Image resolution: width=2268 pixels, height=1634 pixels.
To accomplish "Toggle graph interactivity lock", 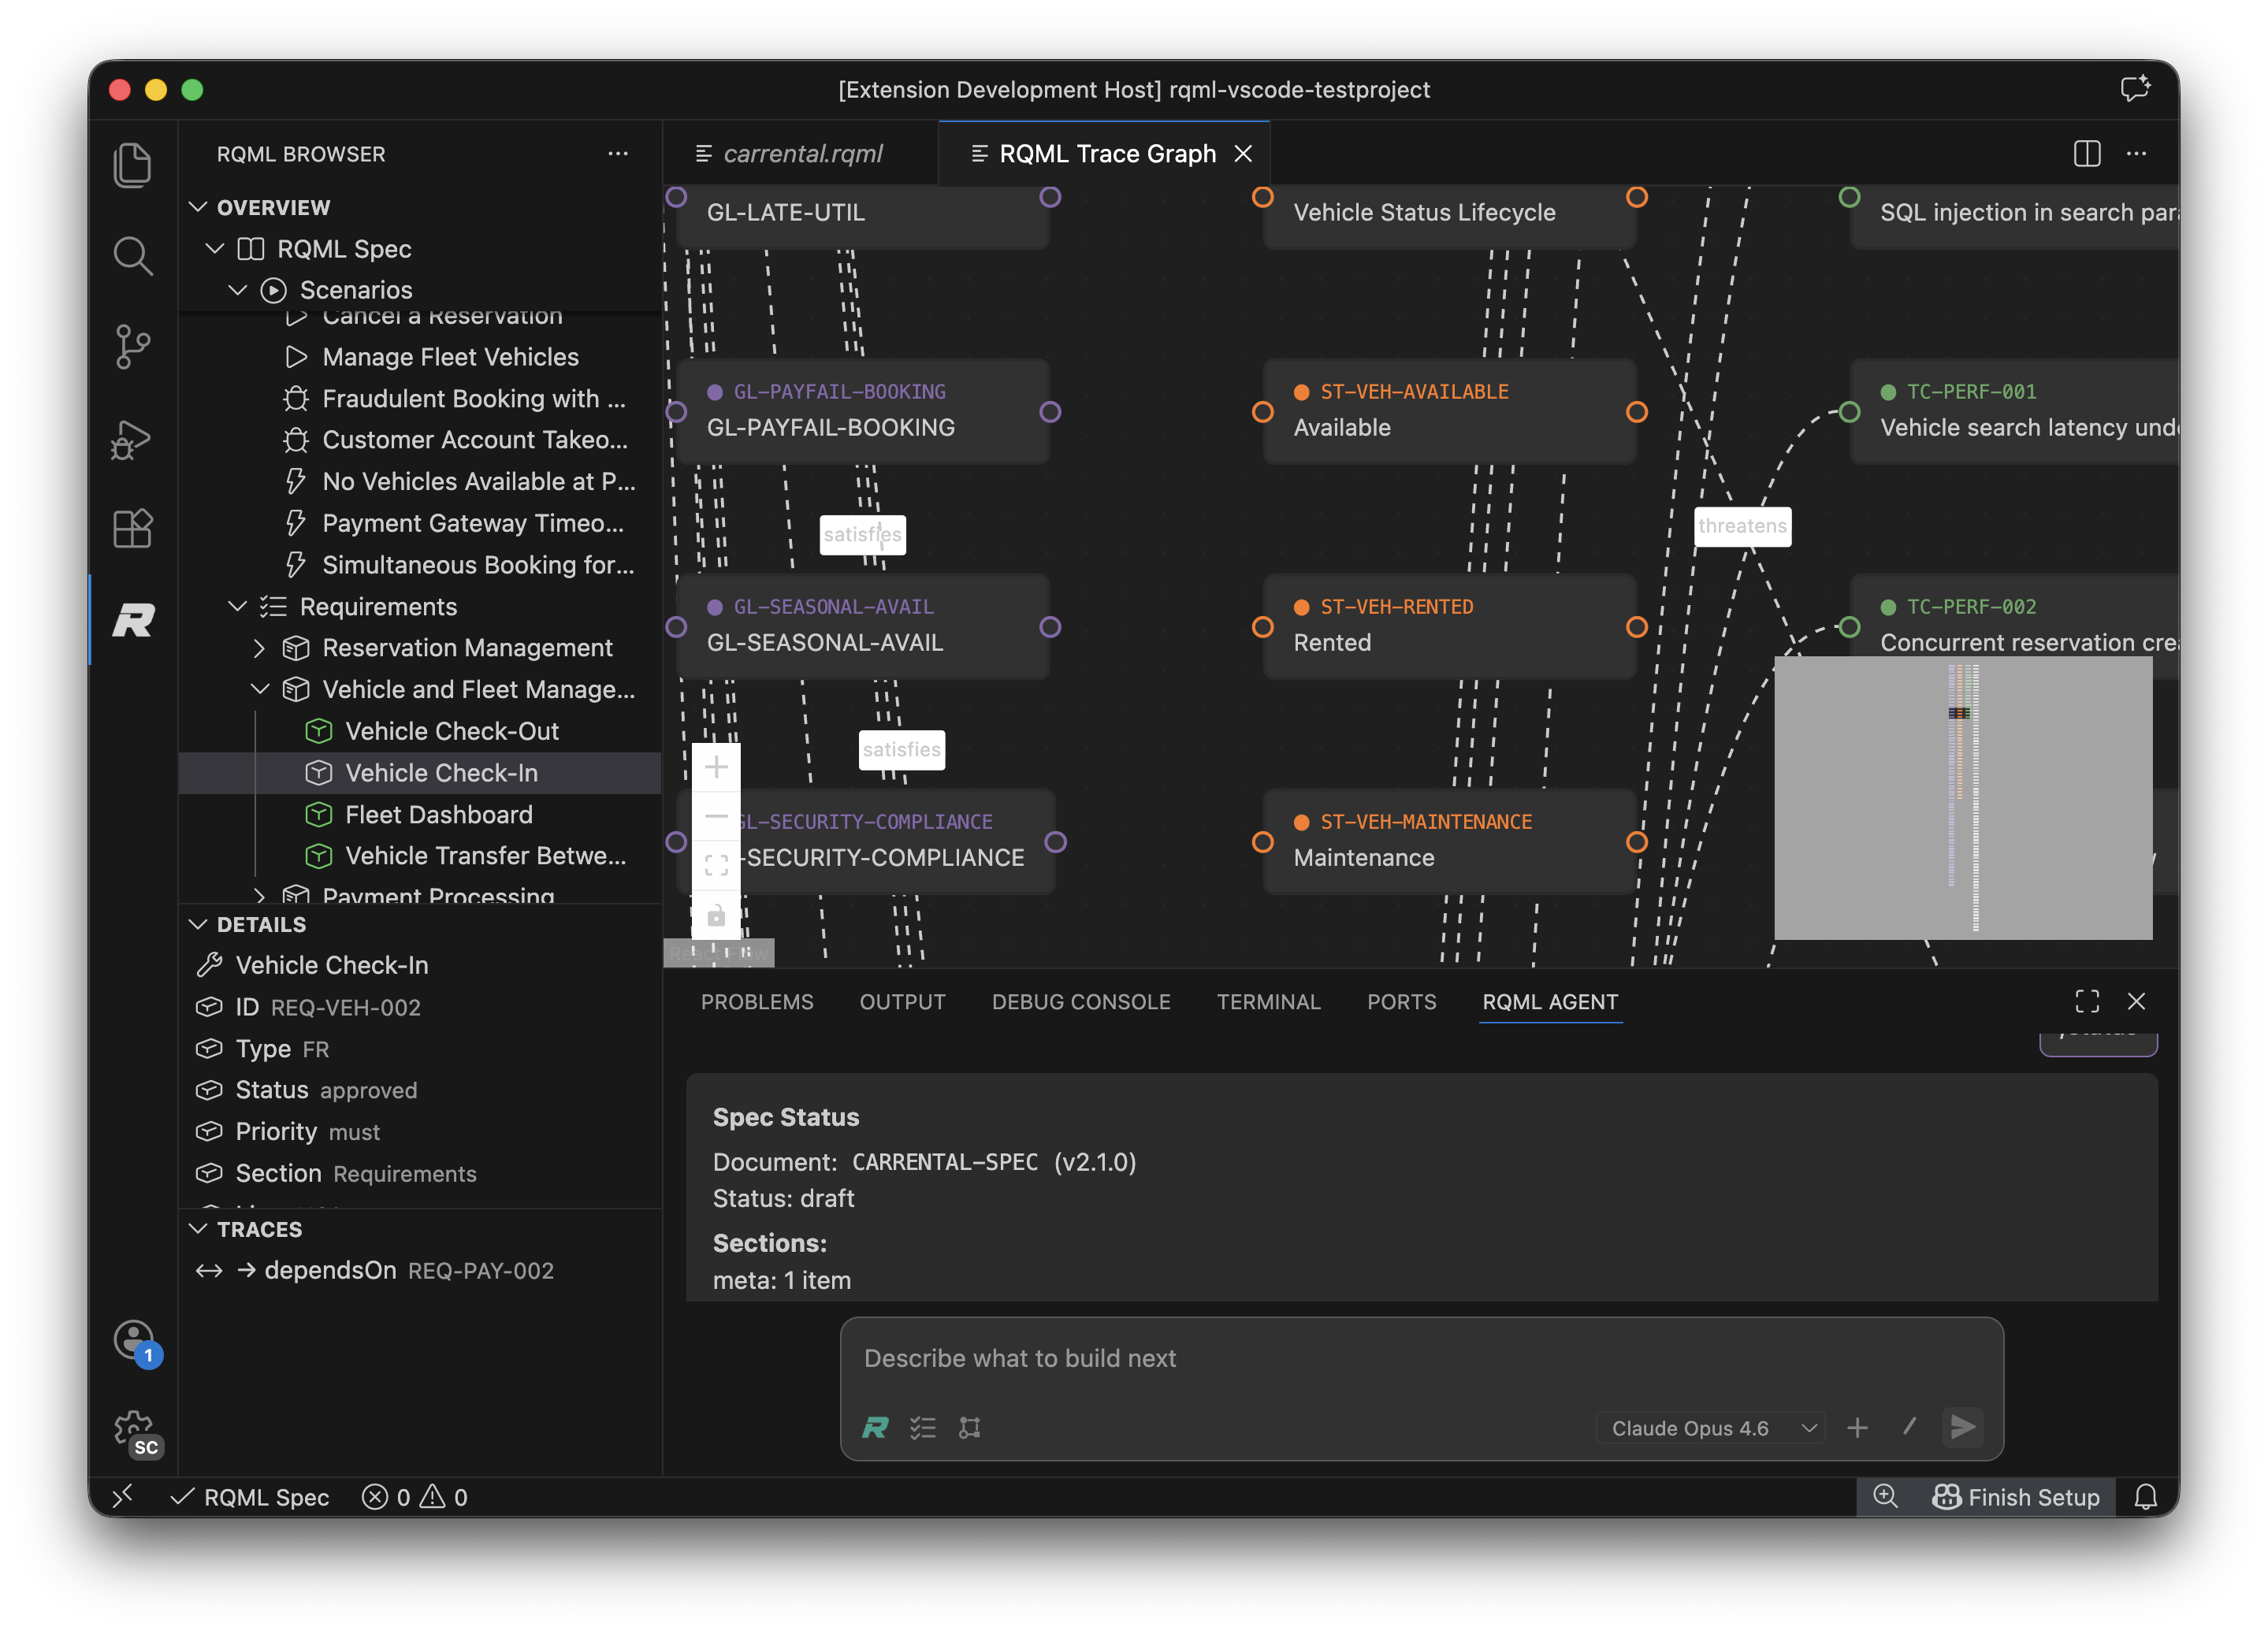I will coord(716,915).
